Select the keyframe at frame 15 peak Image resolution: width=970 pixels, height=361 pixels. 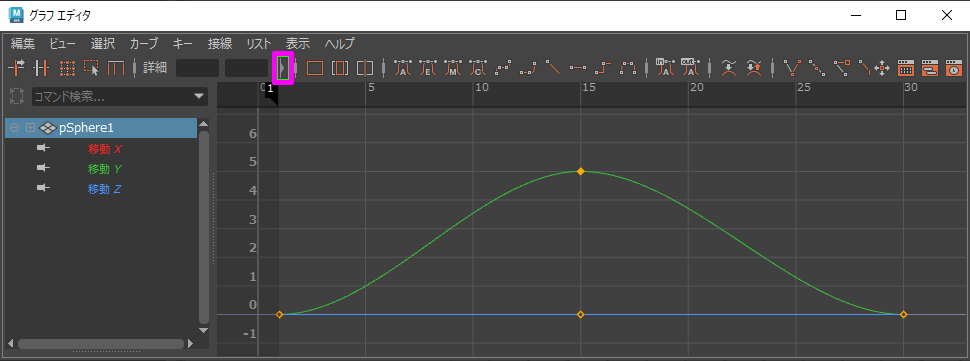[x=580, y=171]
